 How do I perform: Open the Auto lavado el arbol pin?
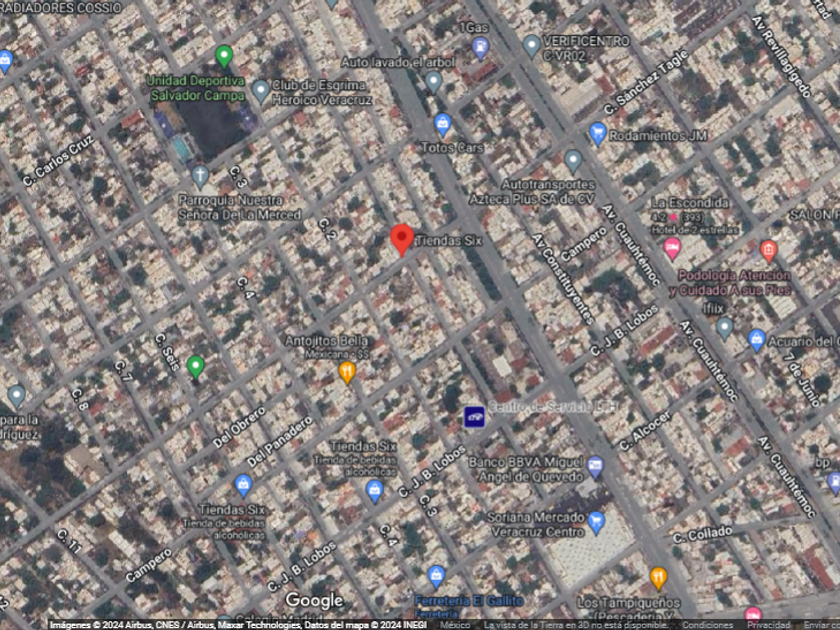tap(433, 82)
